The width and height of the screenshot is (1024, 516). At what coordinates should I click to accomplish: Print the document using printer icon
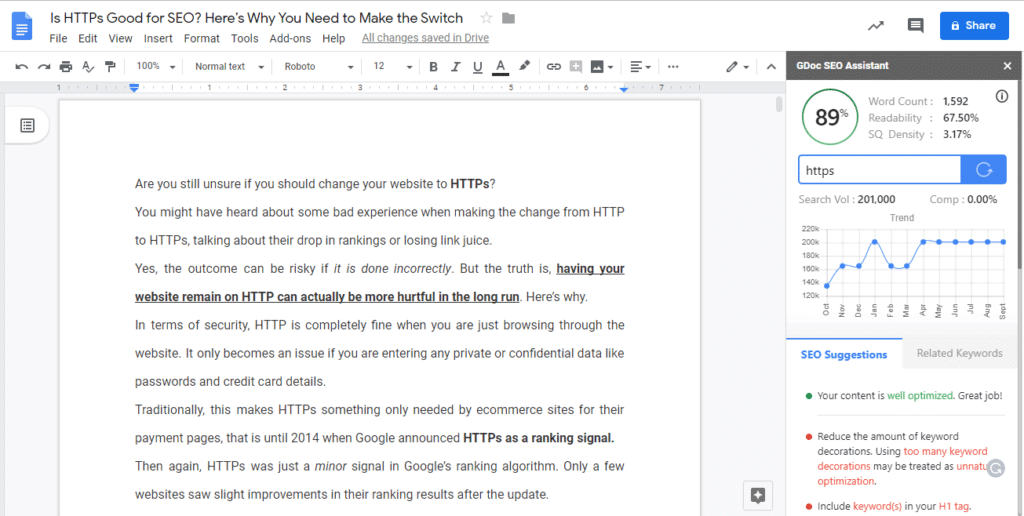[66, 67]
